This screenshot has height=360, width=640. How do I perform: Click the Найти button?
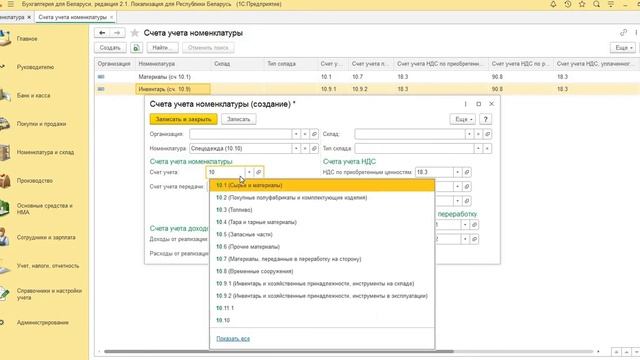(x=162, y=48)
